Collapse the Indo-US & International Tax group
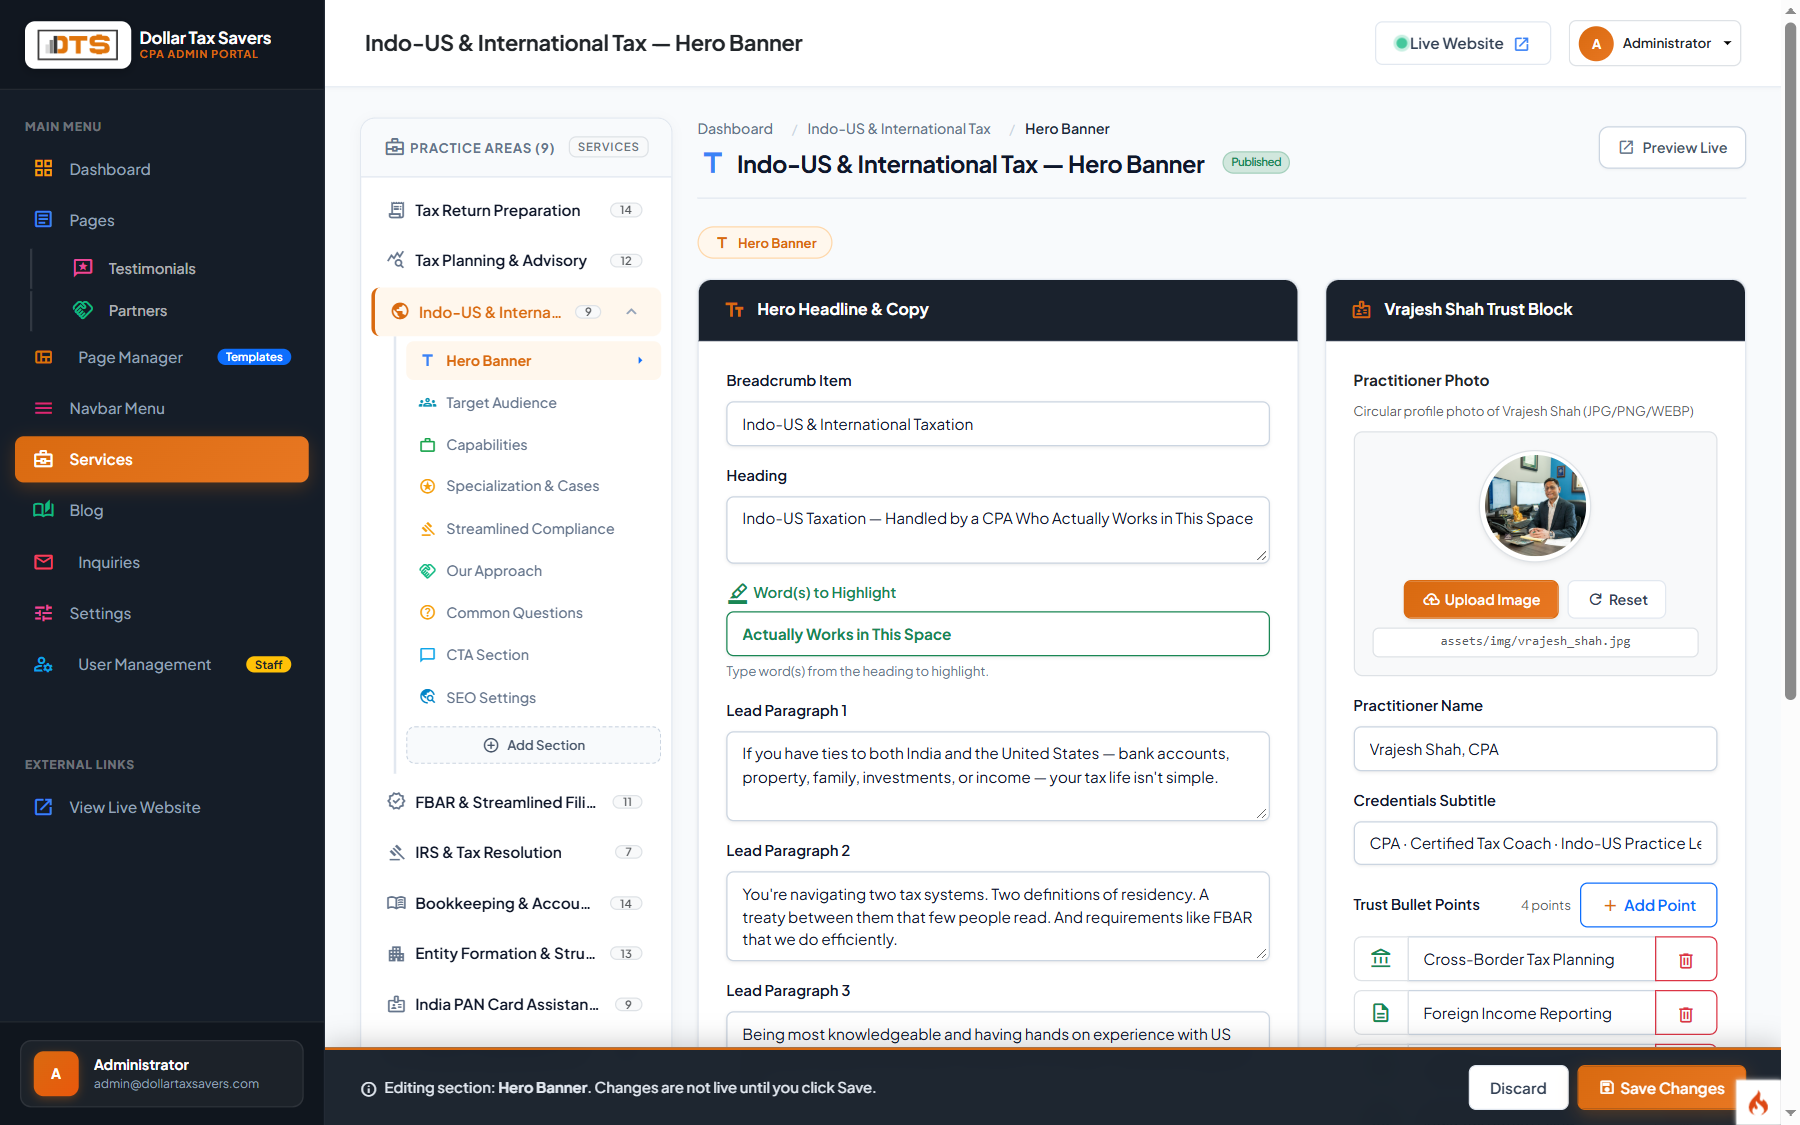 pyautogui.click(x=631, y=312)
